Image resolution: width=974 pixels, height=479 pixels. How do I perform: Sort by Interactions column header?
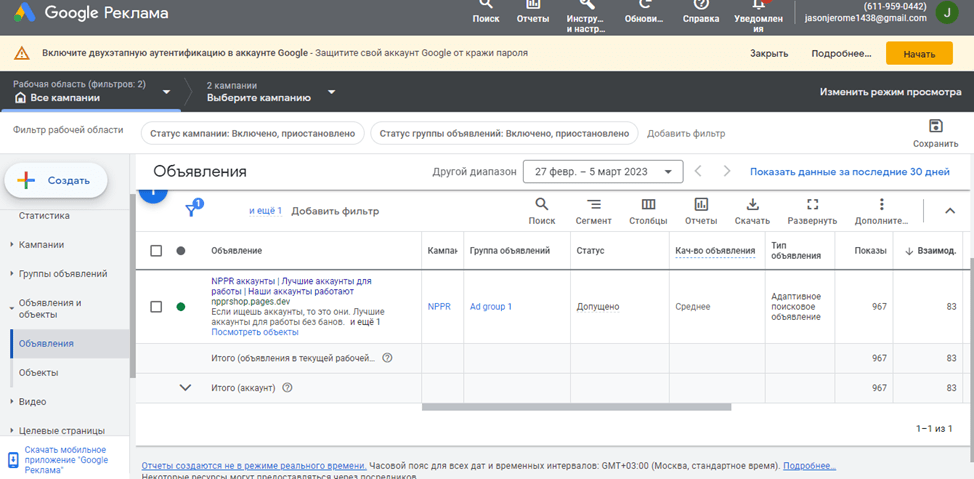(x=930, y=251)
